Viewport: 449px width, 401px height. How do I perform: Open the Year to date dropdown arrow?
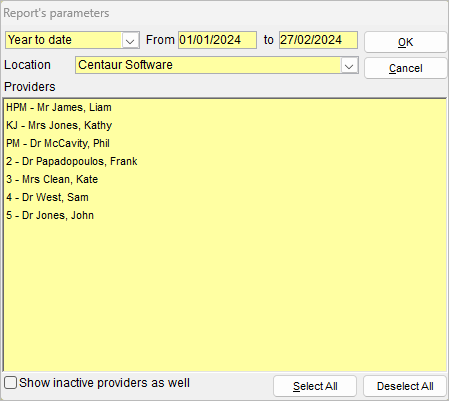coord(130,40)
